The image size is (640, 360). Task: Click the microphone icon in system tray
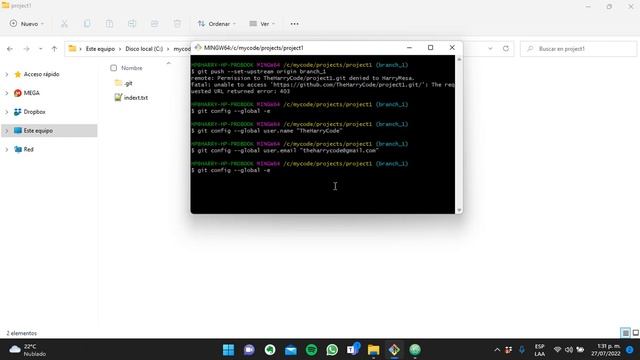[522, 350]
